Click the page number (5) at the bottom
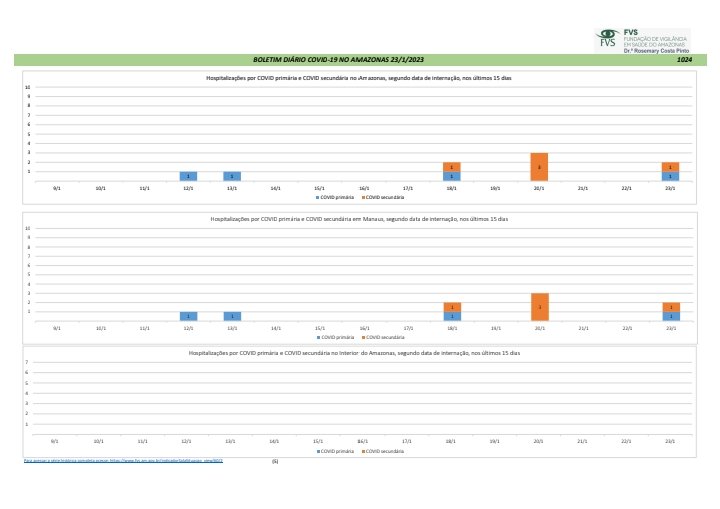 (275, 462)
